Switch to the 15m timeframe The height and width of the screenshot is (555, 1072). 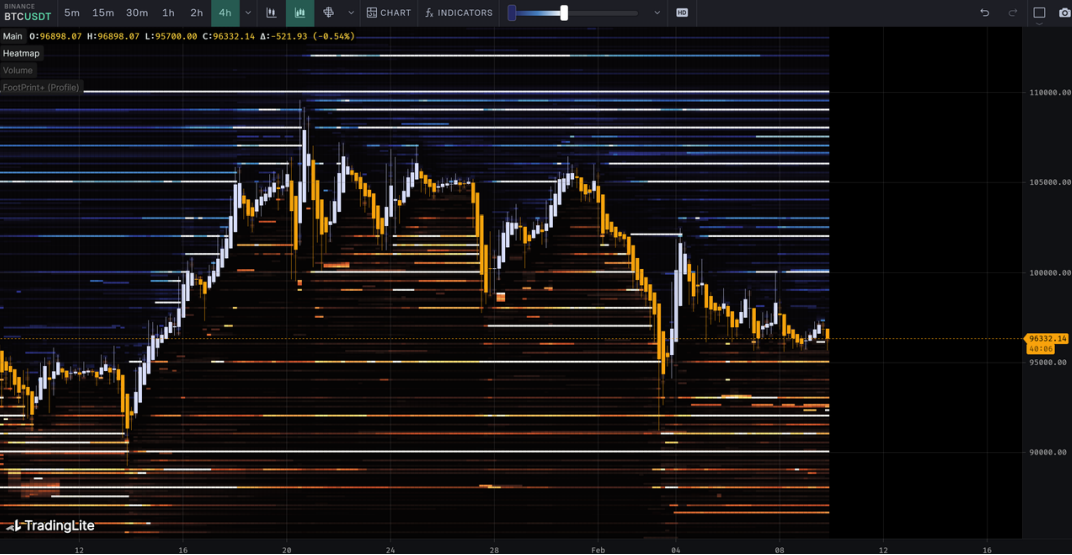point(103,13)
